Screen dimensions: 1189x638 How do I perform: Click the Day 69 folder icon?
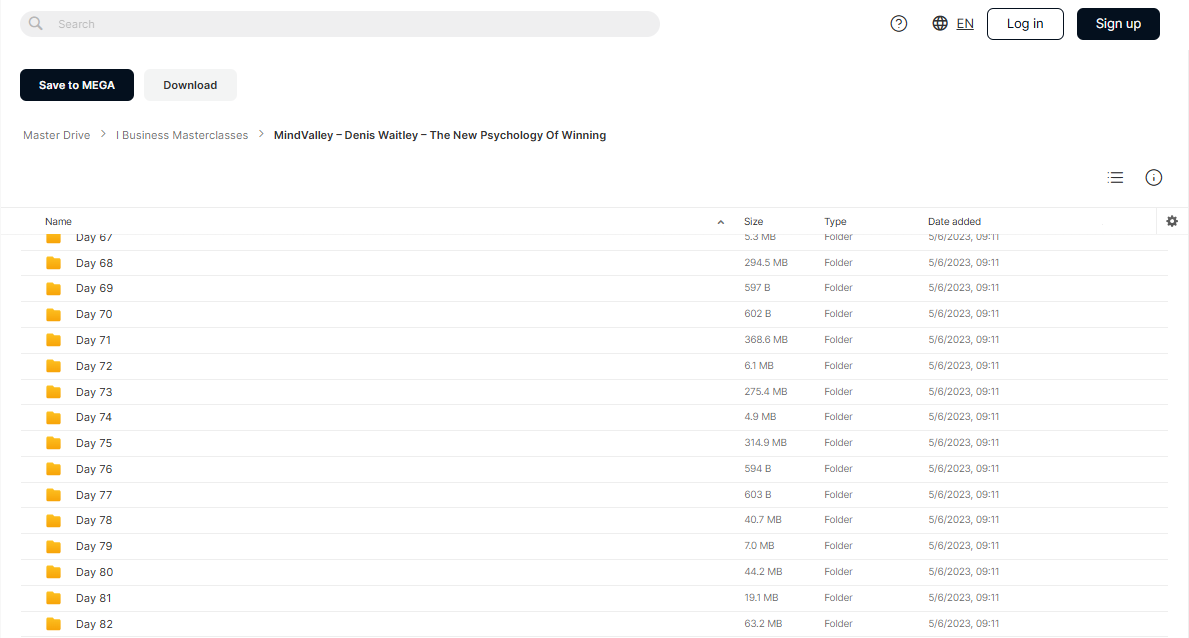53,288
